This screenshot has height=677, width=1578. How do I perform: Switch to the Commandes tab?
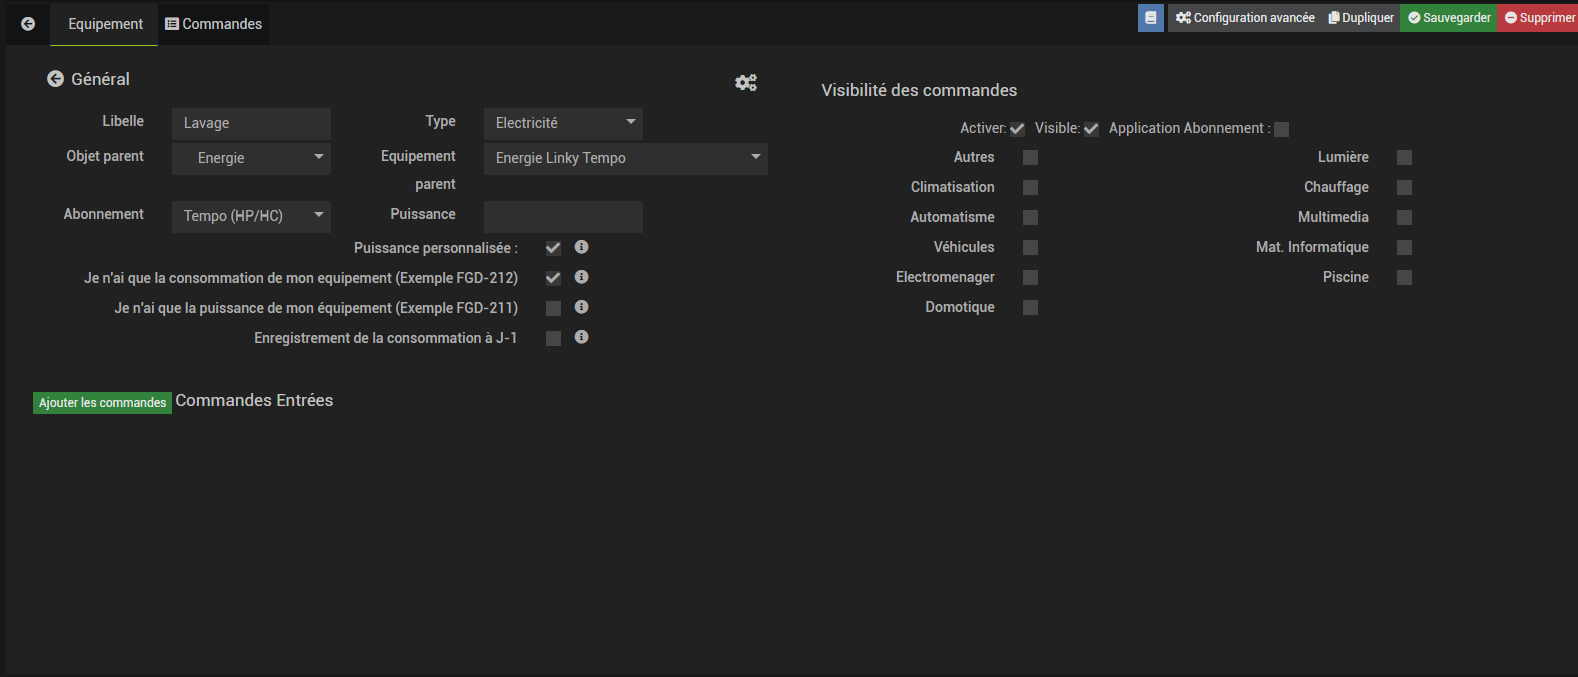214,24
